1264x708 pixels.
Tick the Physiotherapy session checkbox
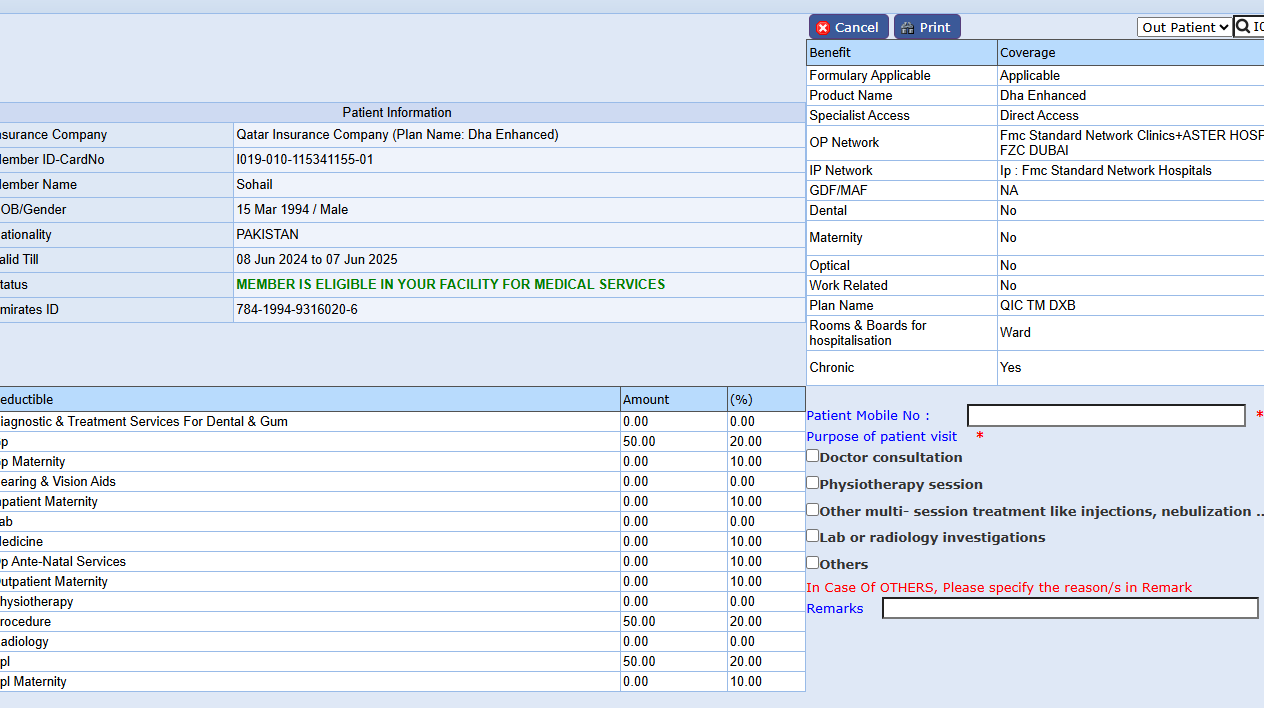(x=813, y=483)
